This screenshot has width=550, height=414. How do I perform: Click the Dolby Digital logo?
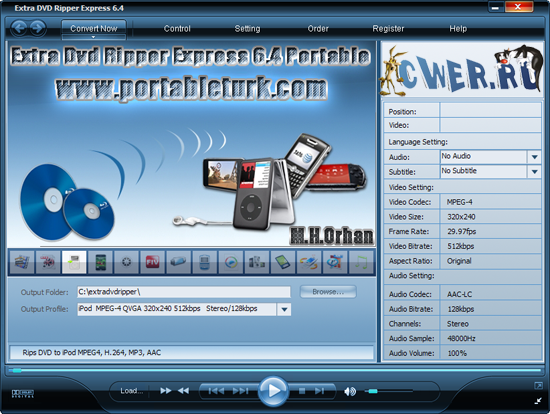pos(23,393)
